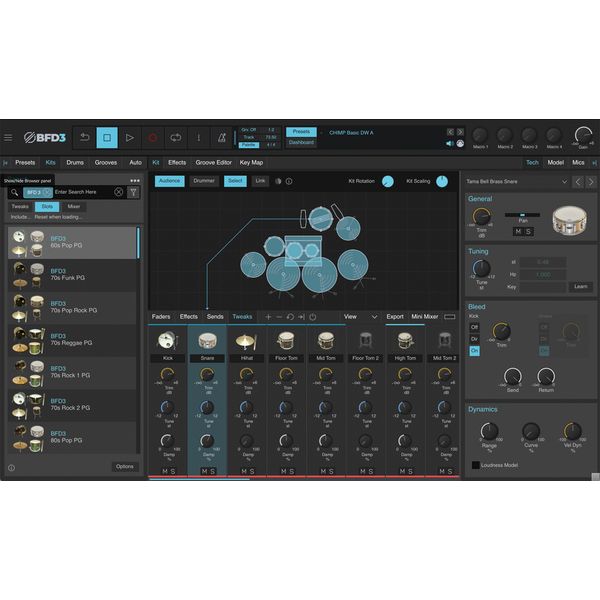
Task: Toggle the metronome icon
Action: click(222, 137)
